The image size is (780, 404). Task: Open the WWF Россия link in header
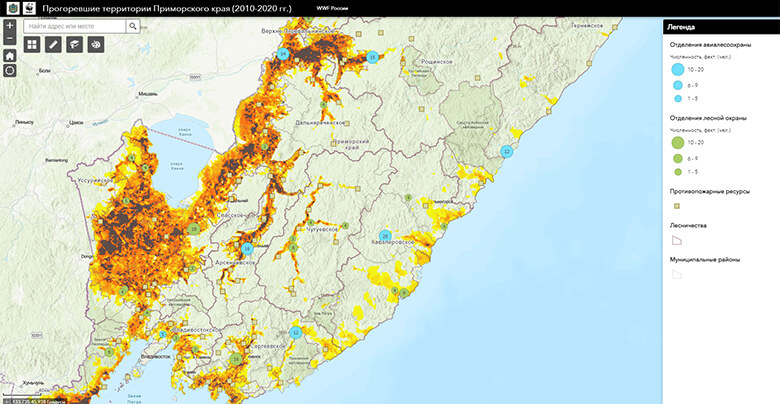[x=343, y=9]
